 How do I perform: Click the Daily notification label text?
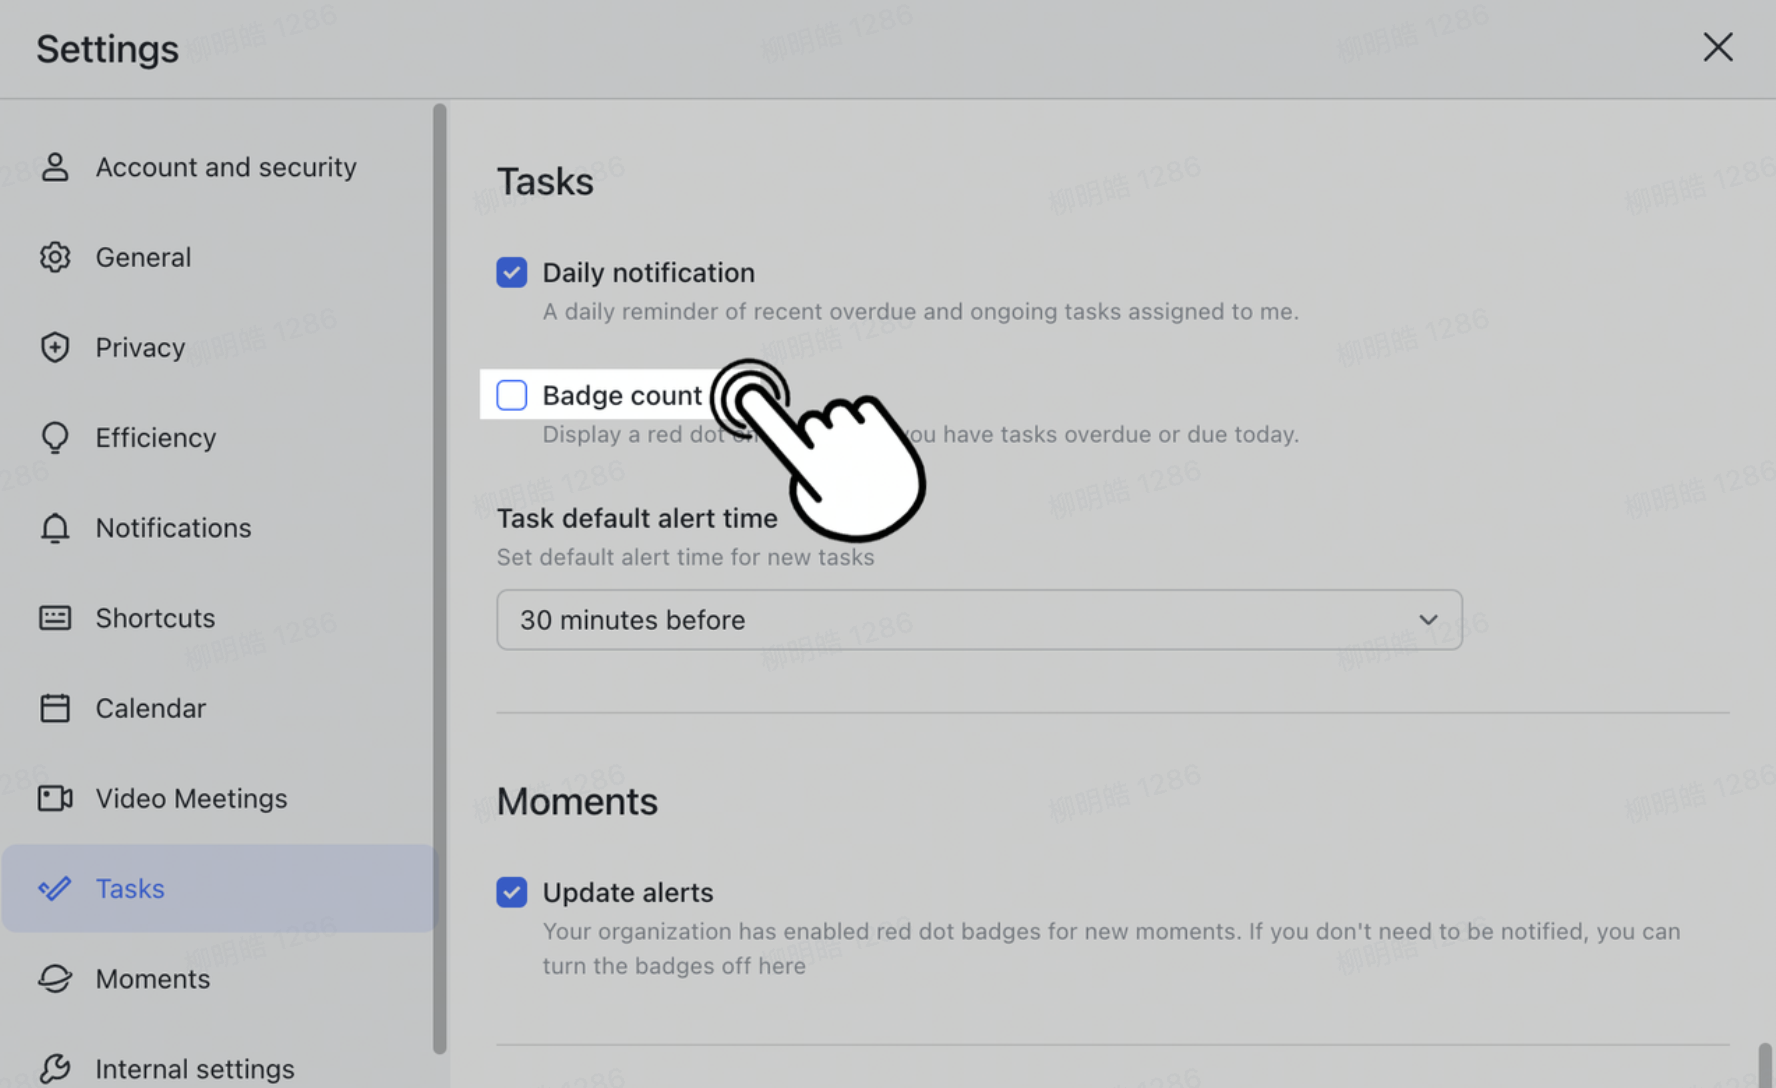648,272
